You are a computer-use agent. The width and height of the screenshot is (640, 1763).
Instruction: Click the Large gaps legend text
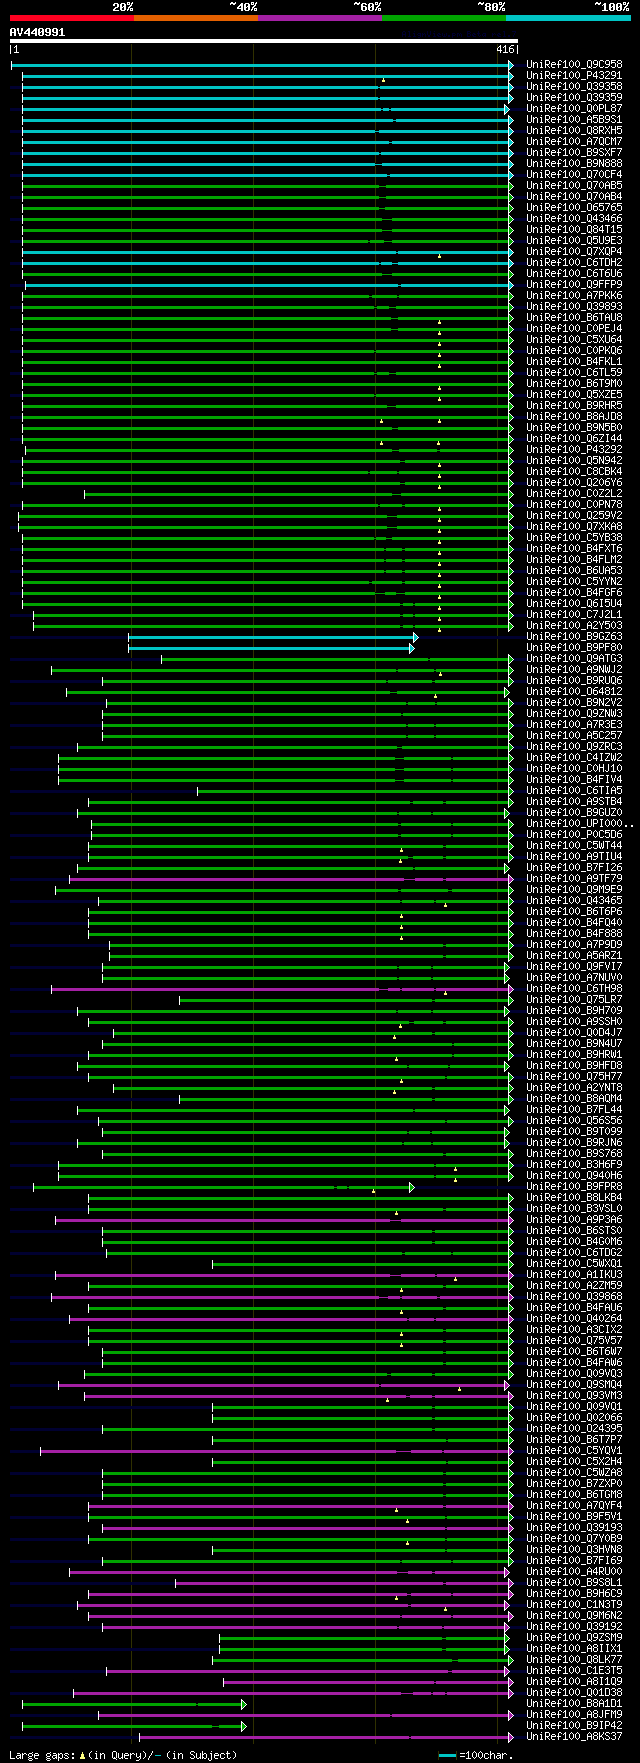pos(123,1755)
